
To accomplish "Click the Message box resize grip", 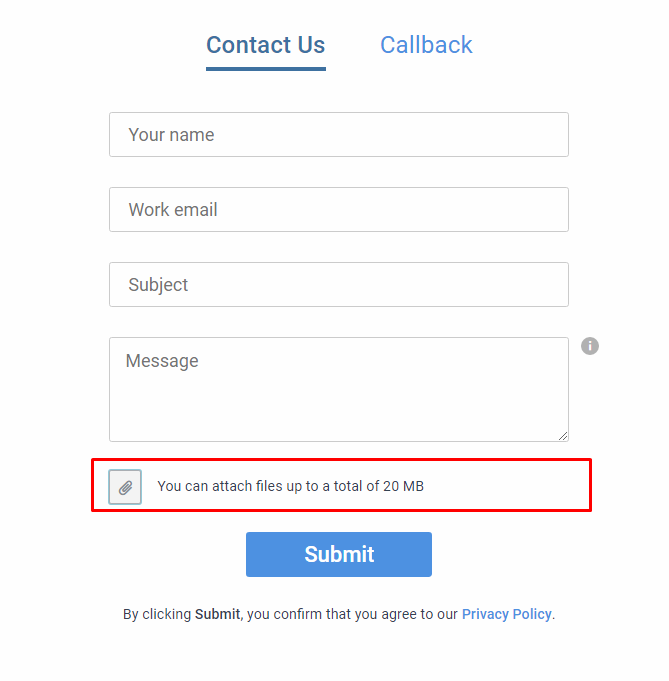I will [x=563, y=436].
